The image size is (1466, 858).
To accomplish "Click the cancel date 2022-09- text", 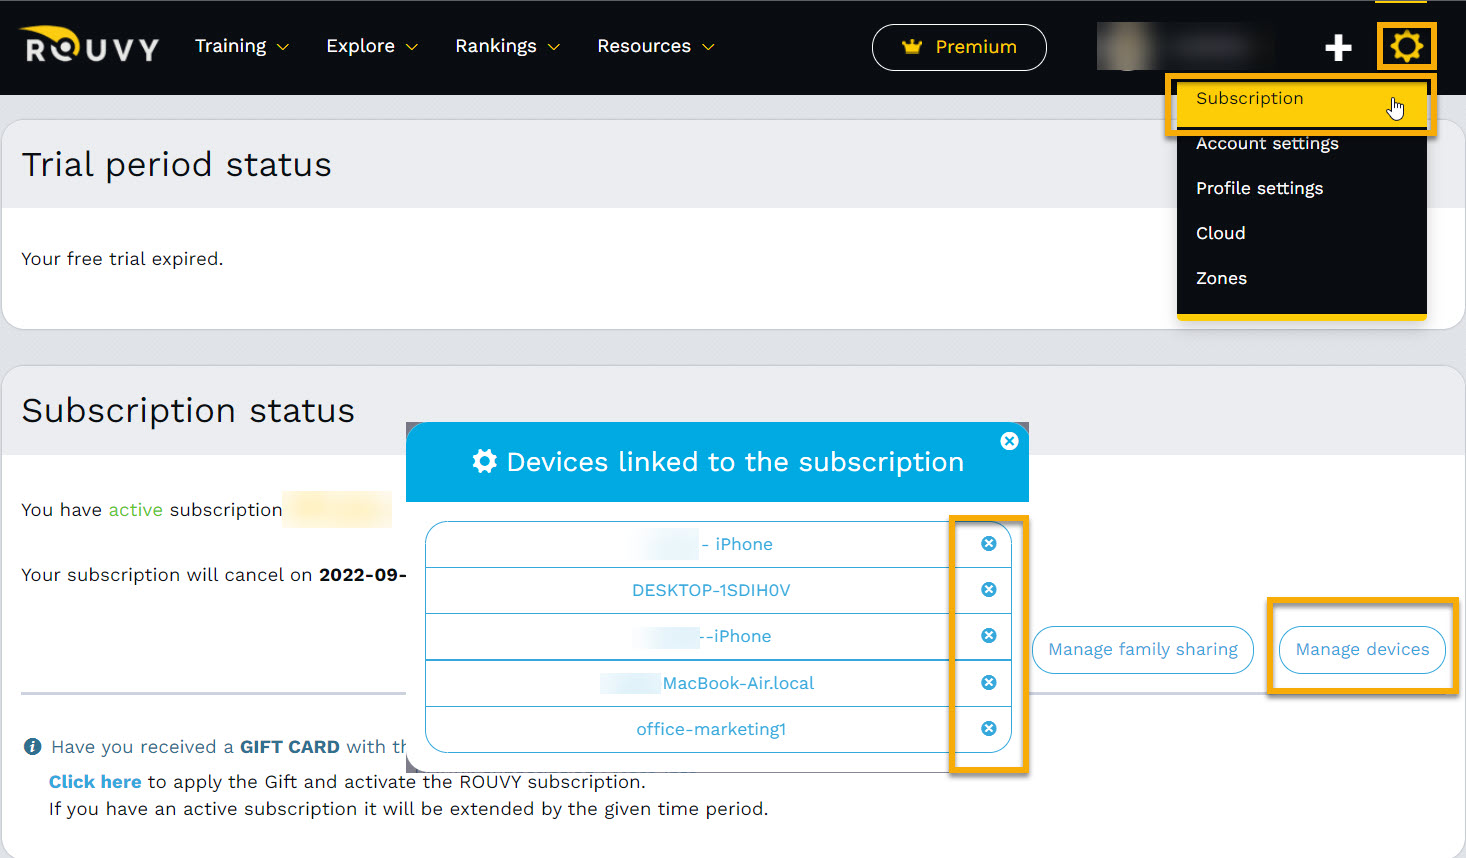I will [x=363, y=575].
